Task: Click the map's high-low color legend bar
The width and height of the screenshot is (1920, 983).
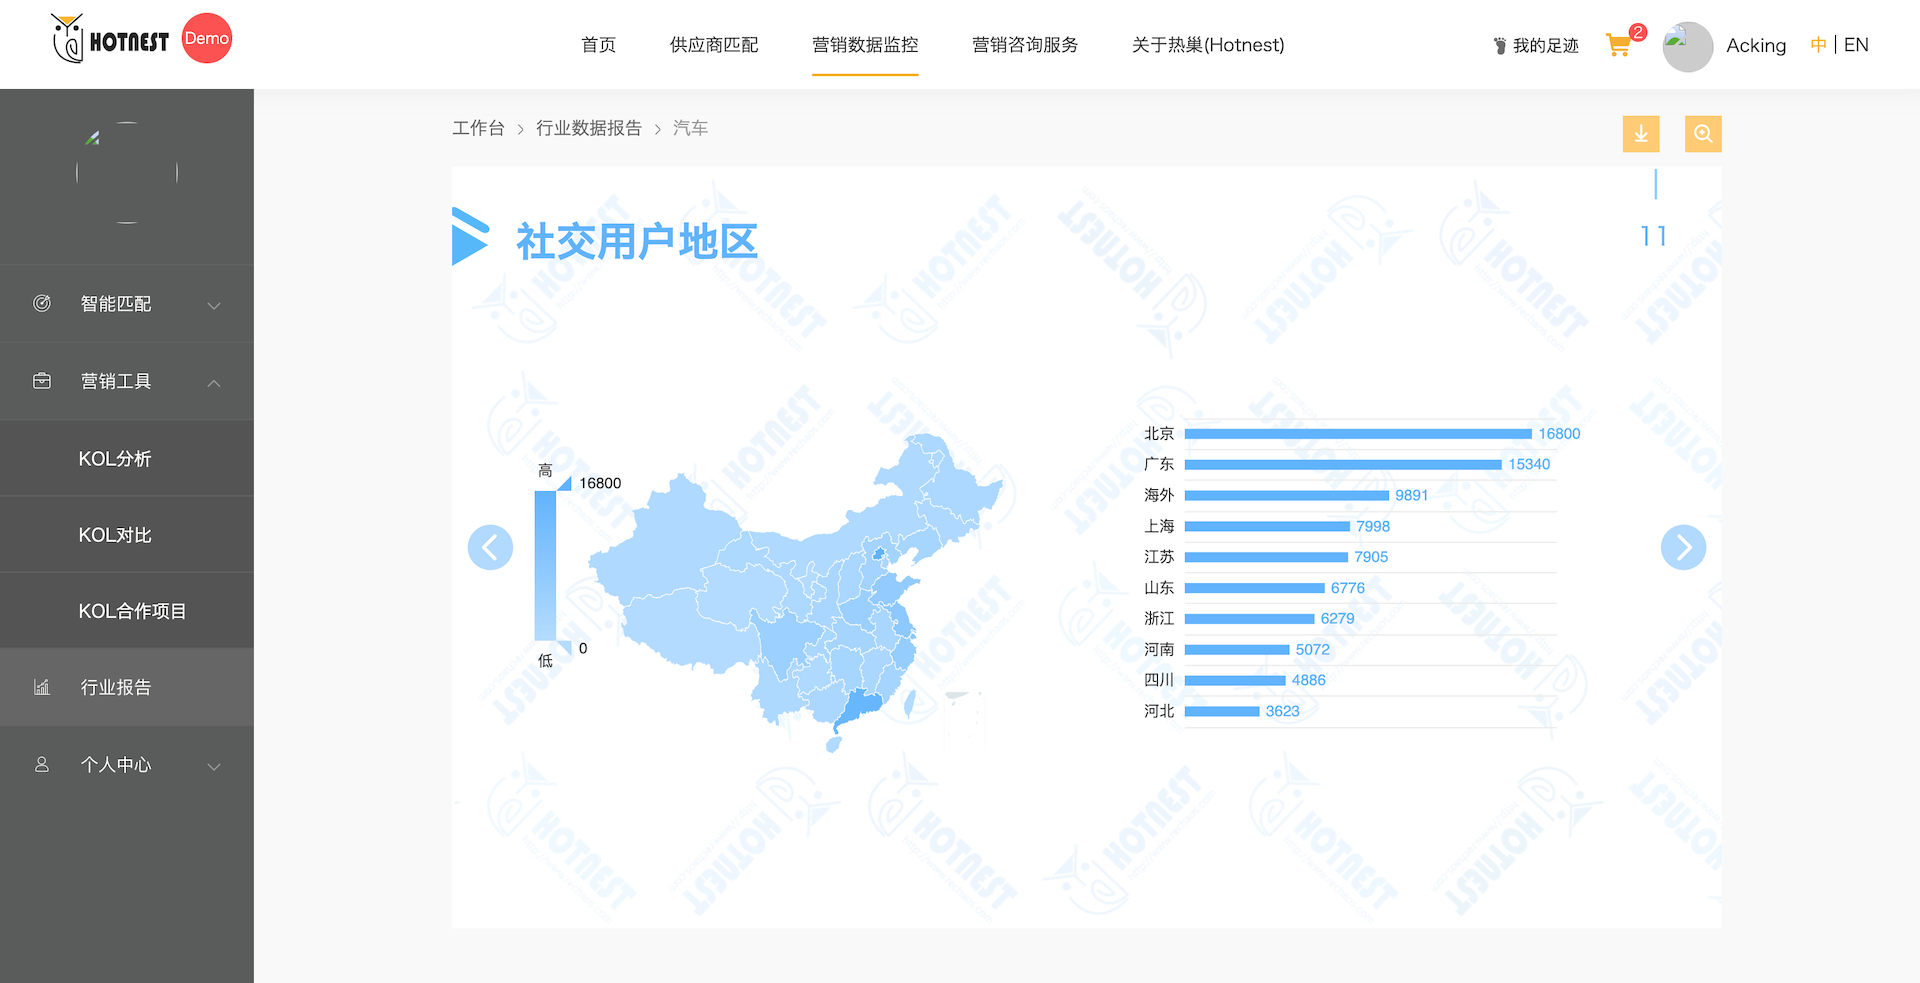Action: (545, 565)
